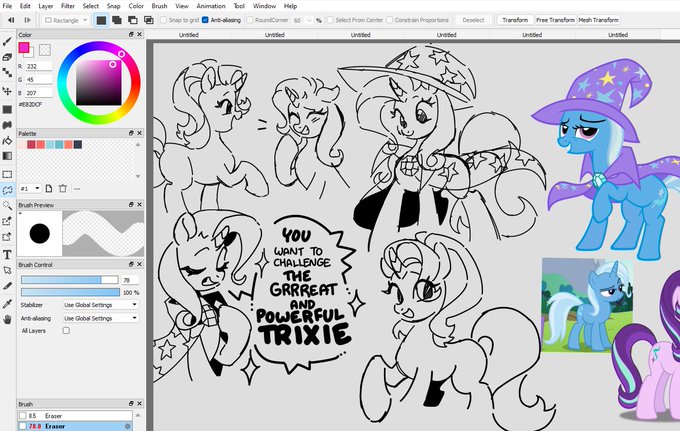Enable the Snap to grid checkbox
Viewport: 680px width, 431px height.
(x=163, y=20)
